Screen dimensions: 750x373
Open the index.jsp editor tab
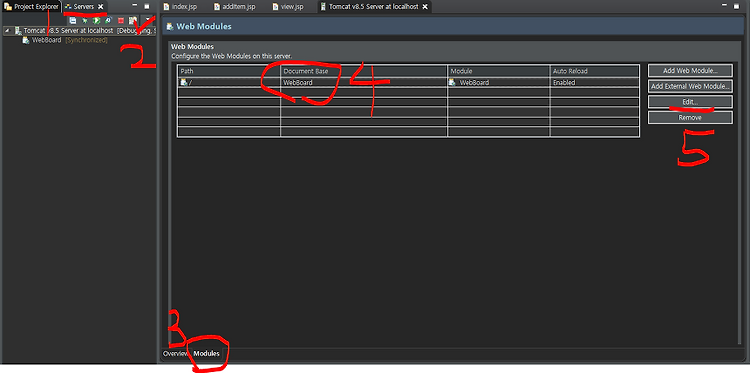click(x=180, y=7)
